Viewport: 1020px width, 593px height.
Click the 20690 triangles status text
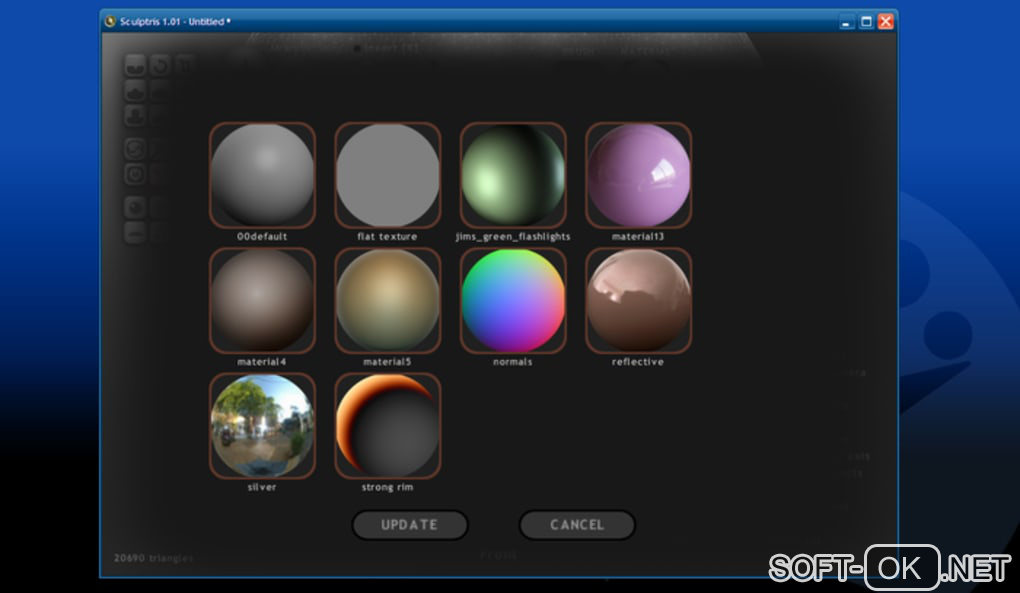154,558
